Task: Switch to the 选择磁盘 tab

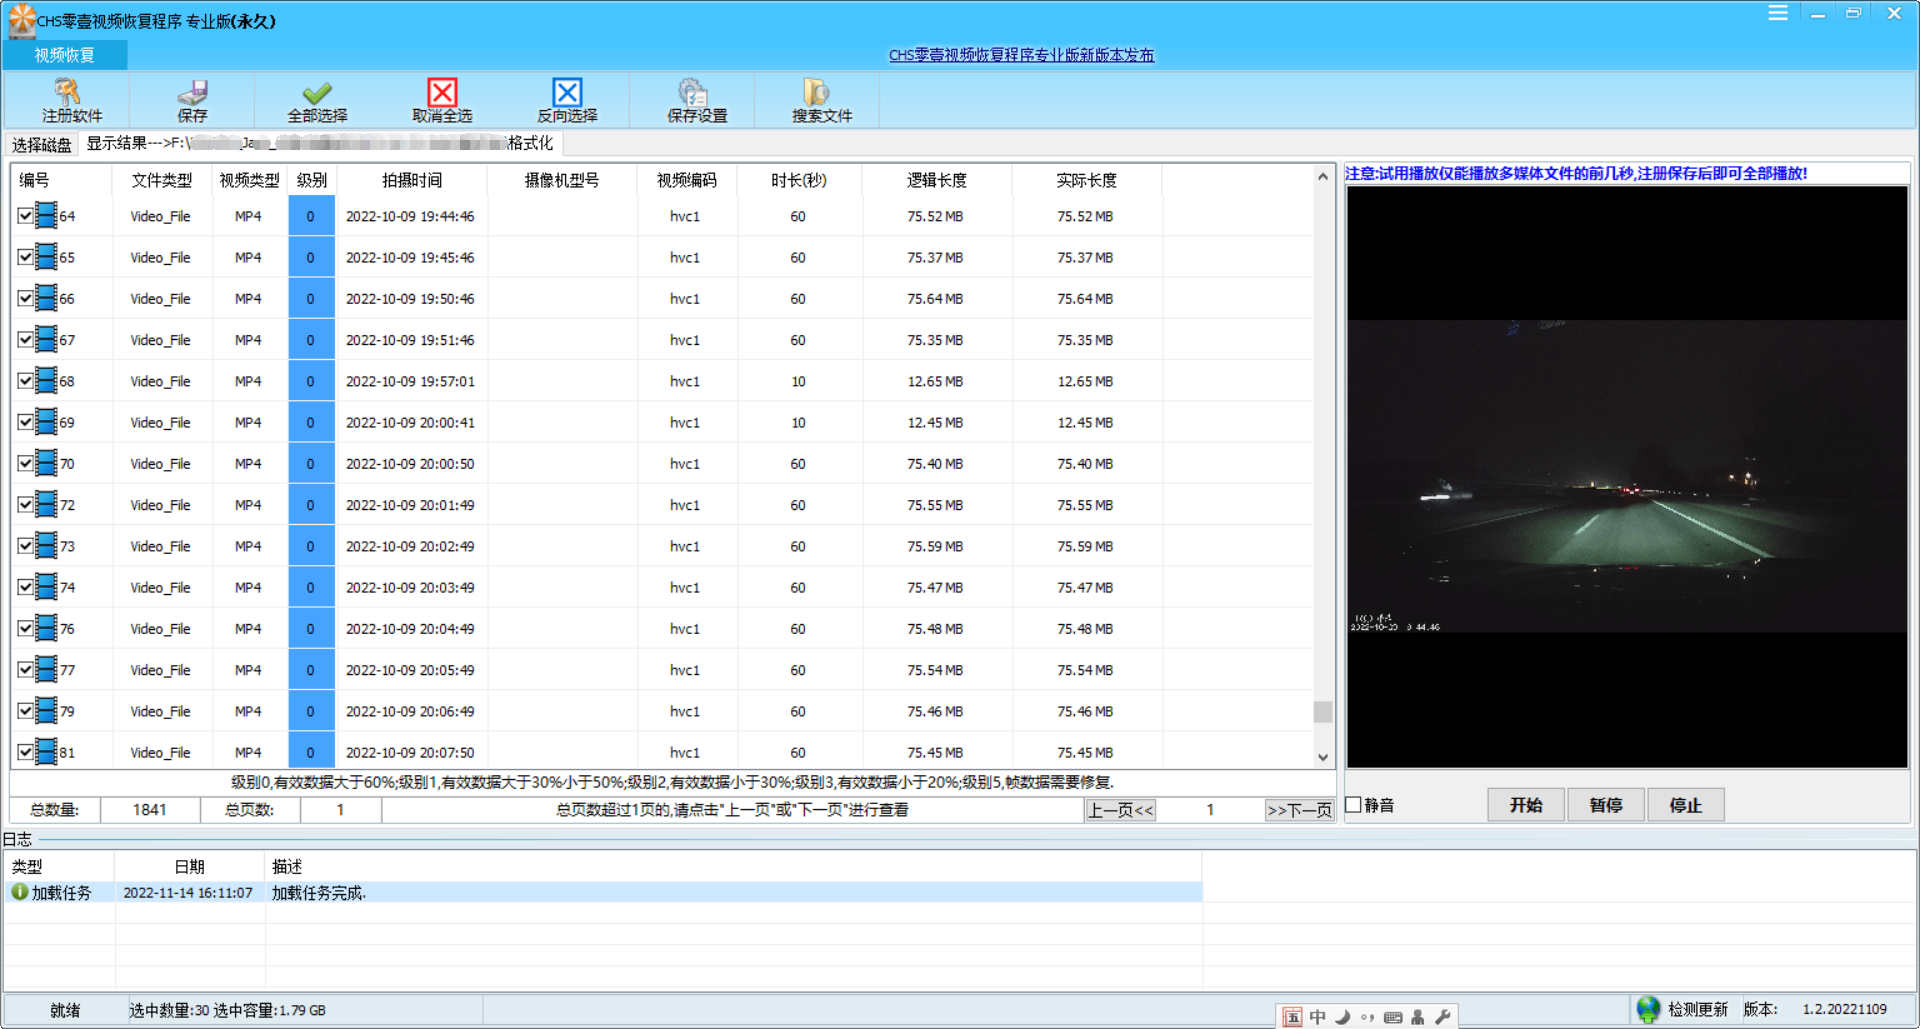Action: tap(41, 145)
